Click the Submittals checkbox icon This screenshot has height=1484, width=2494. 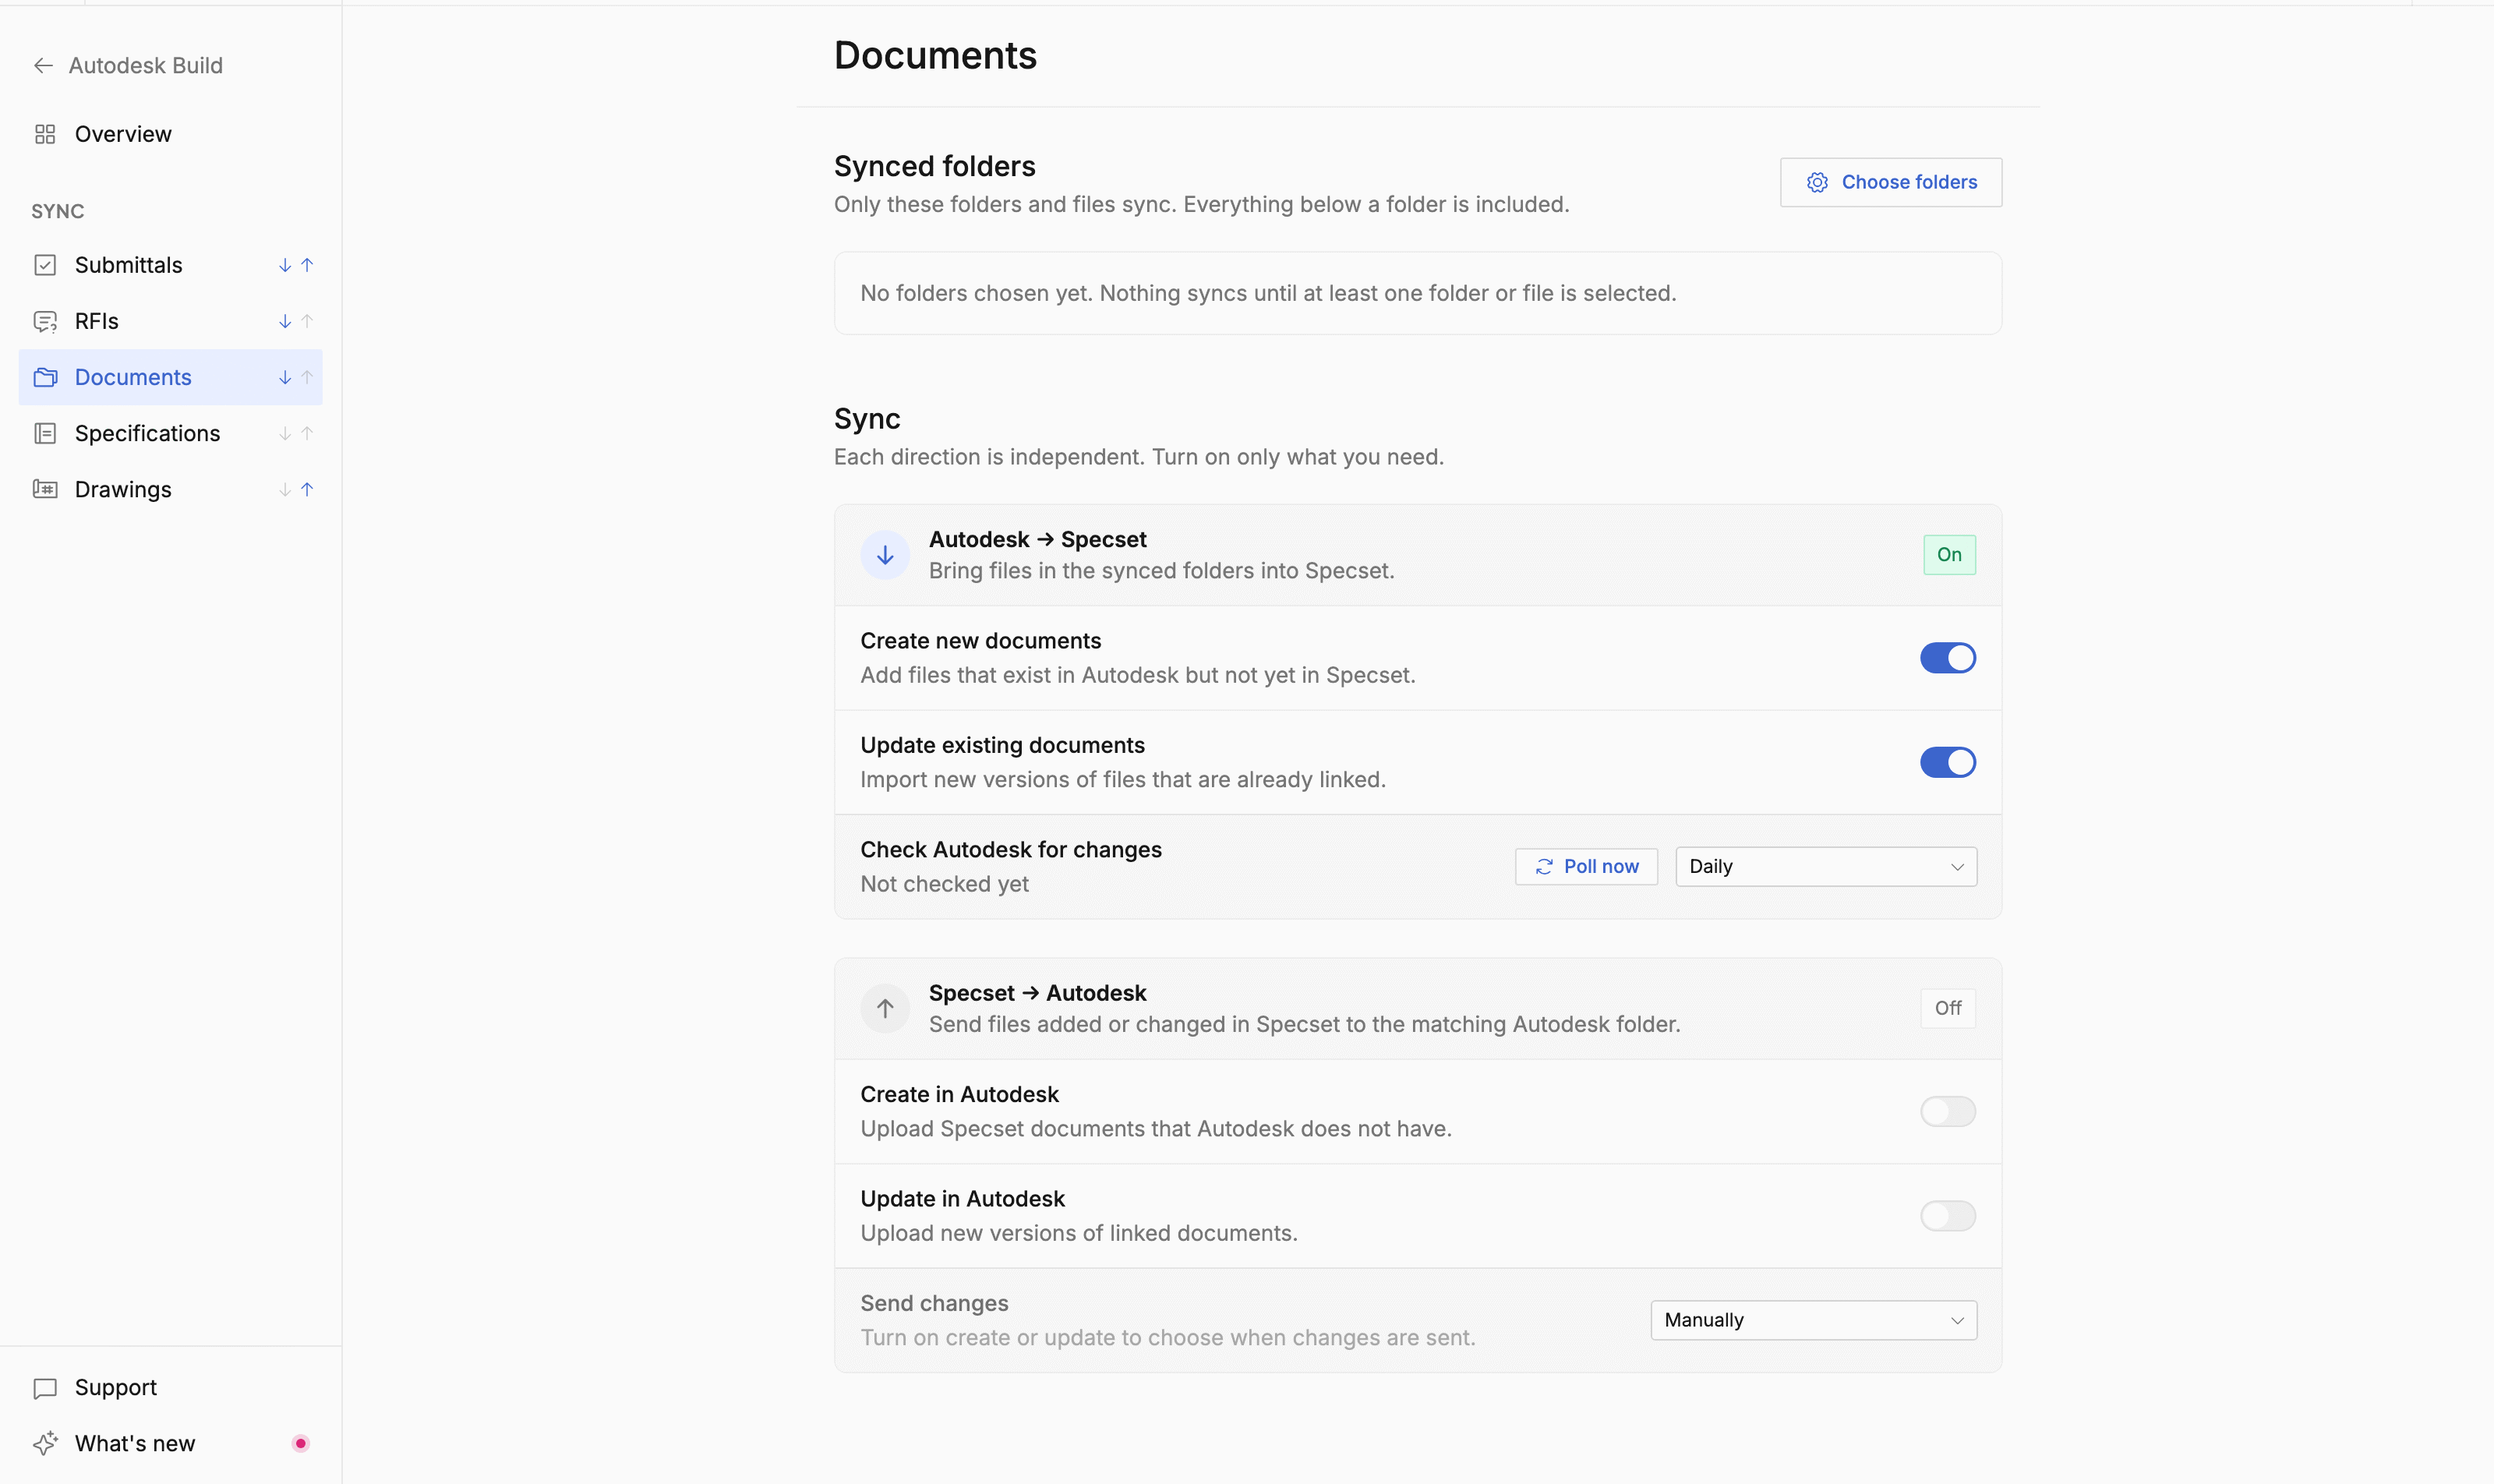pyautogui.click(x=45, y=265)
